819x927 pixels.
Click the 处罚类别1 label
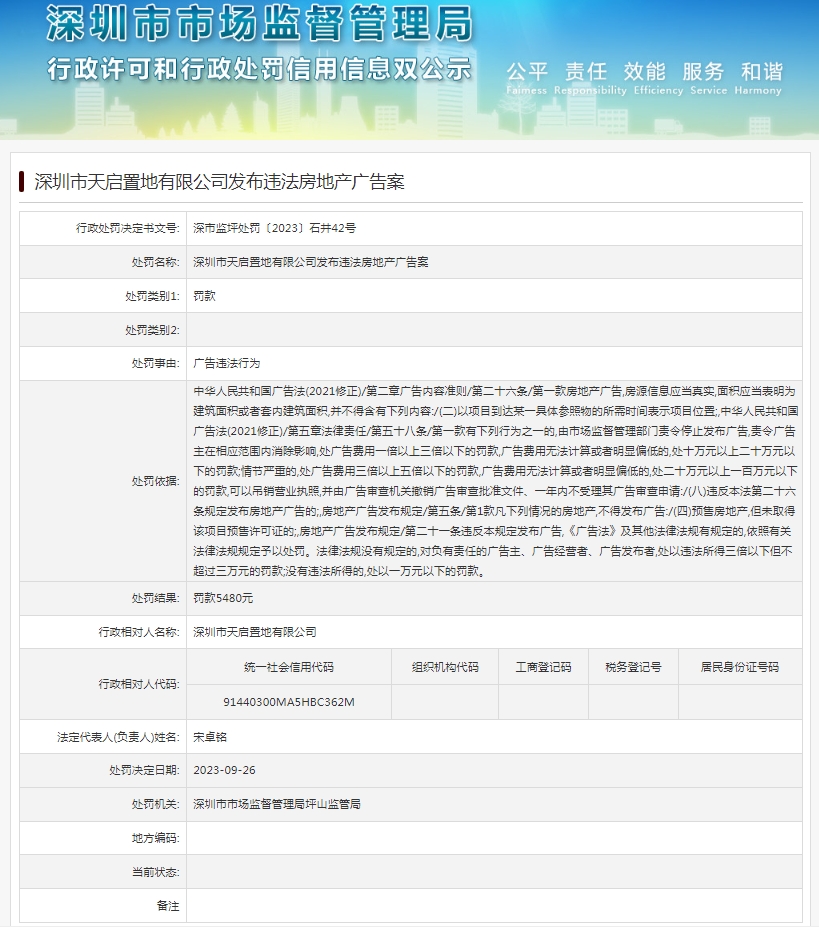152,296
